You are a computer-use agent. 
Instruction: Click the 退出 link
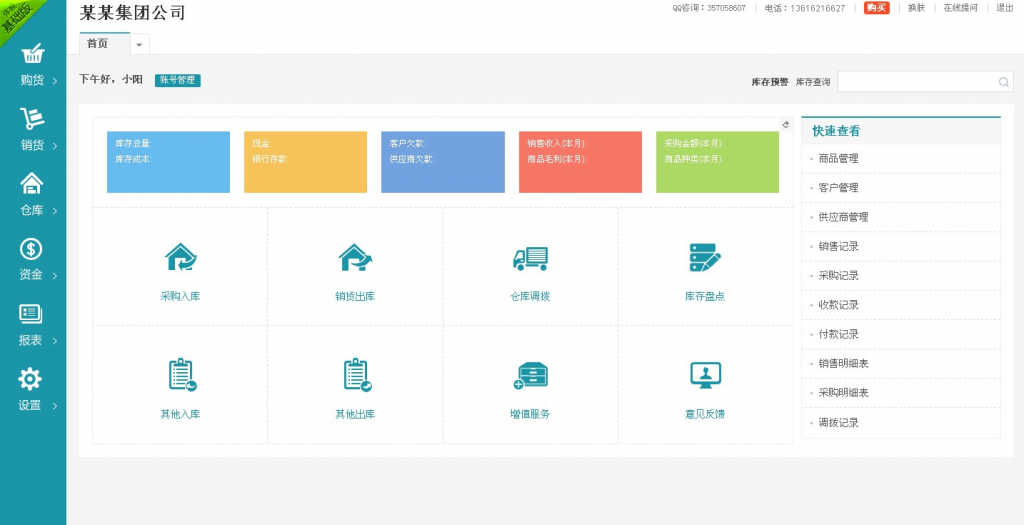(x=1004, y=8)
